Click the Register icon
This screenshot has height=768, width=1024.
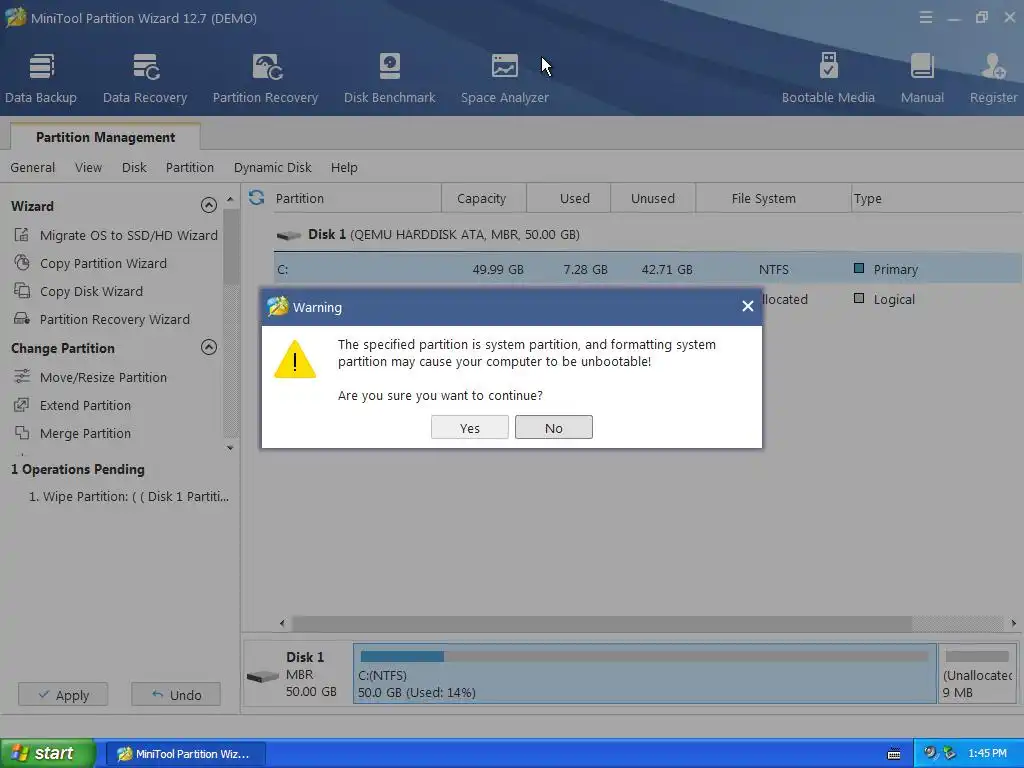[993, 67]
